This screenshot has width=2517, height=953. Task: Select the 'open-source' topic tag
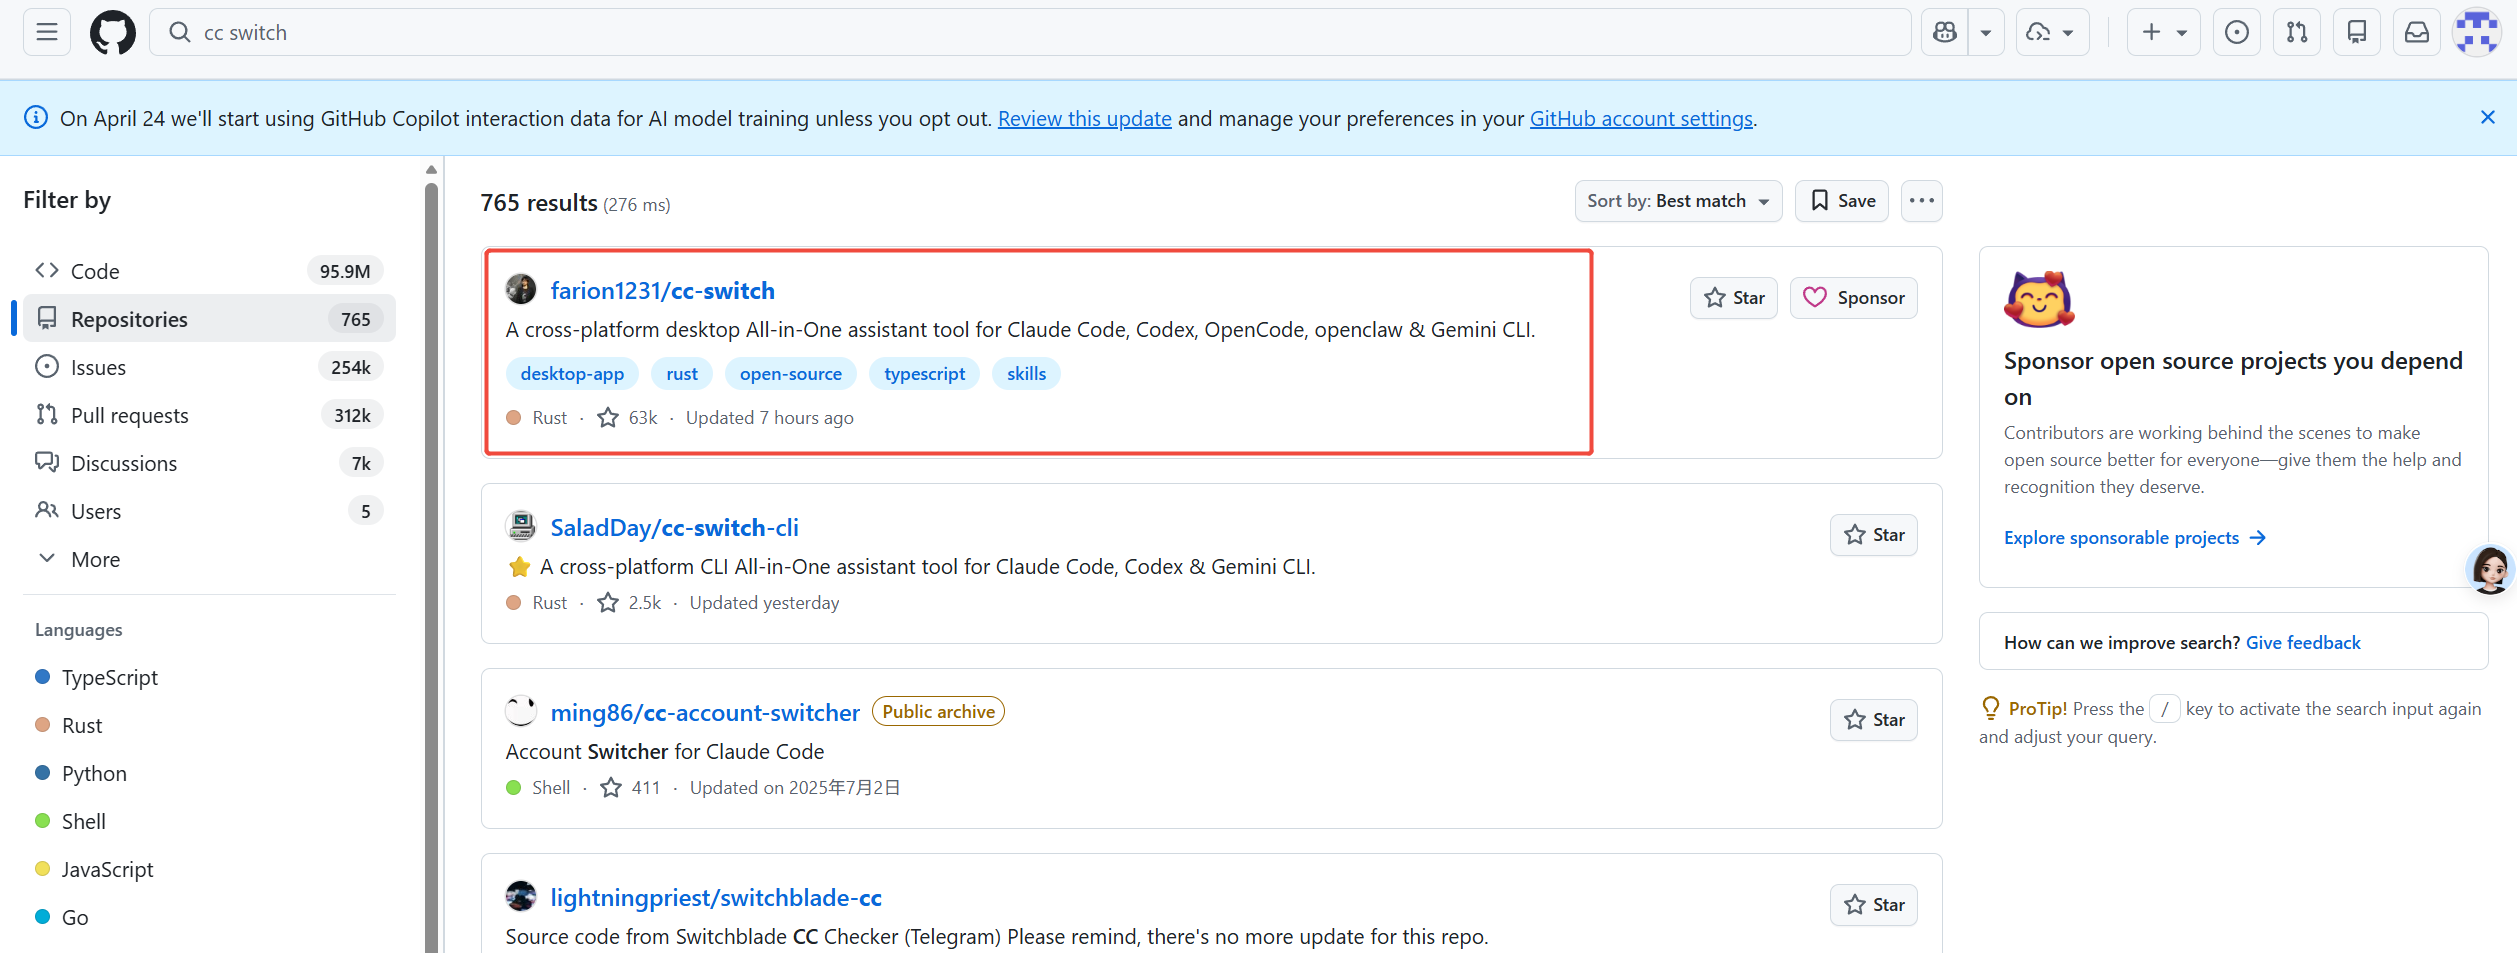[791, 374]
